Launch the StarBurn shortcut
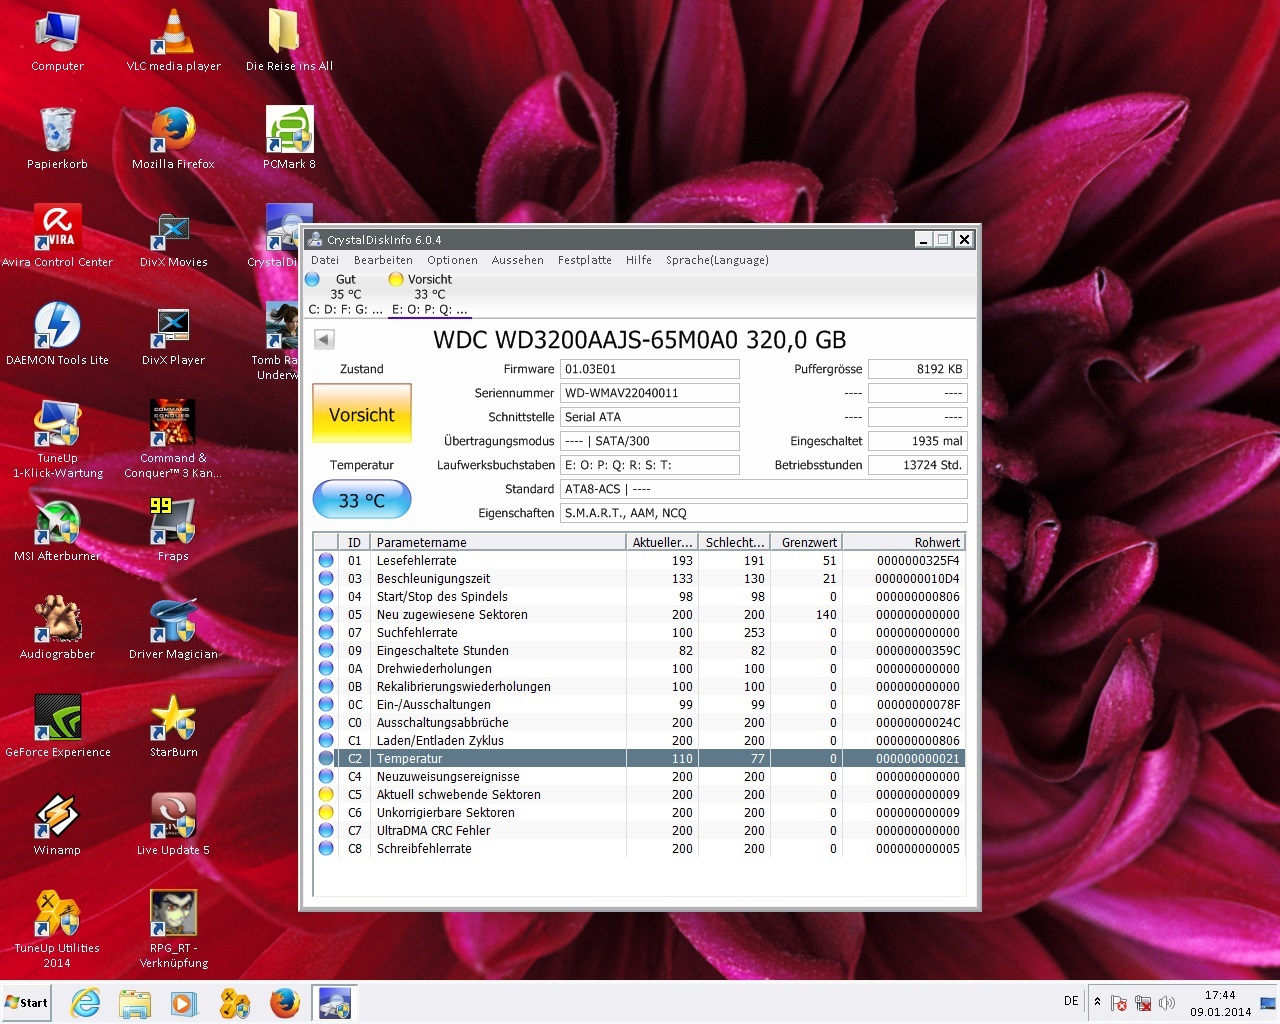This screenshot has height=1024, width=1280. coord(173,726)
